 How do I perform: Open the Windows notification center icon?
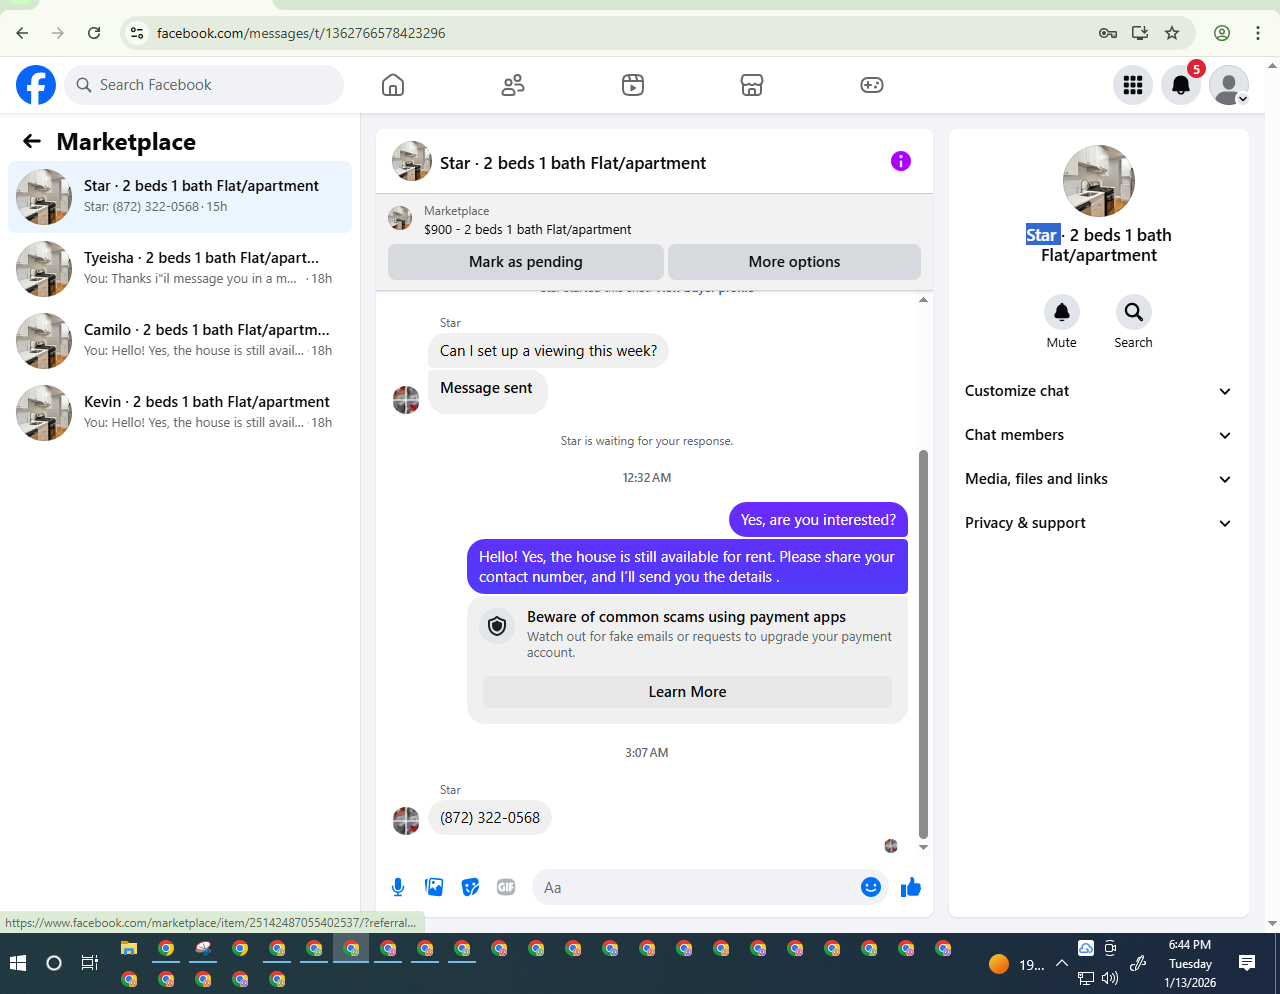[x=1247, y=963]
